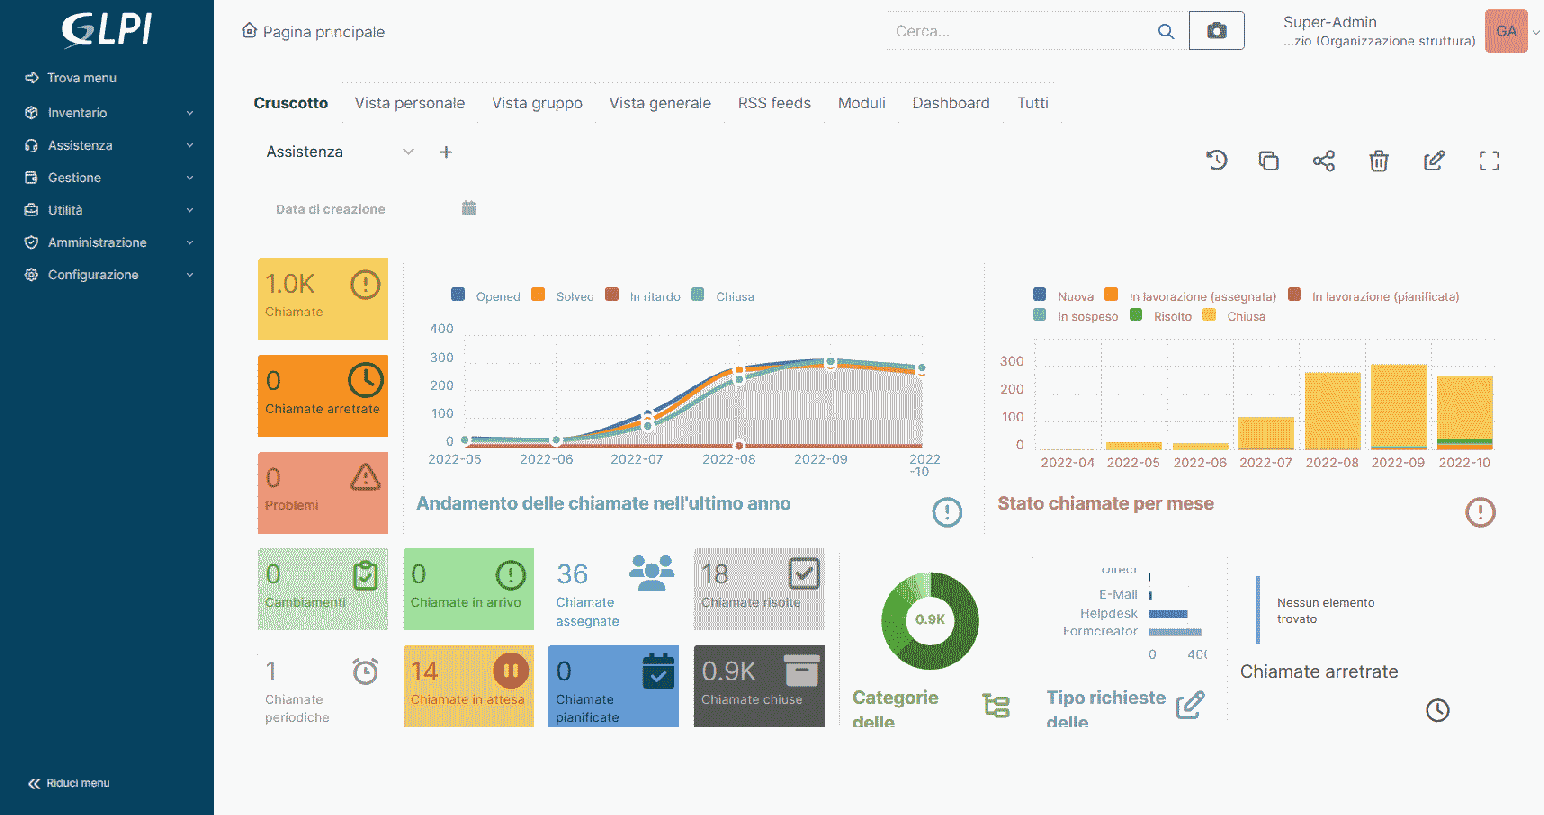Open the calendar date picker icon

469,208
